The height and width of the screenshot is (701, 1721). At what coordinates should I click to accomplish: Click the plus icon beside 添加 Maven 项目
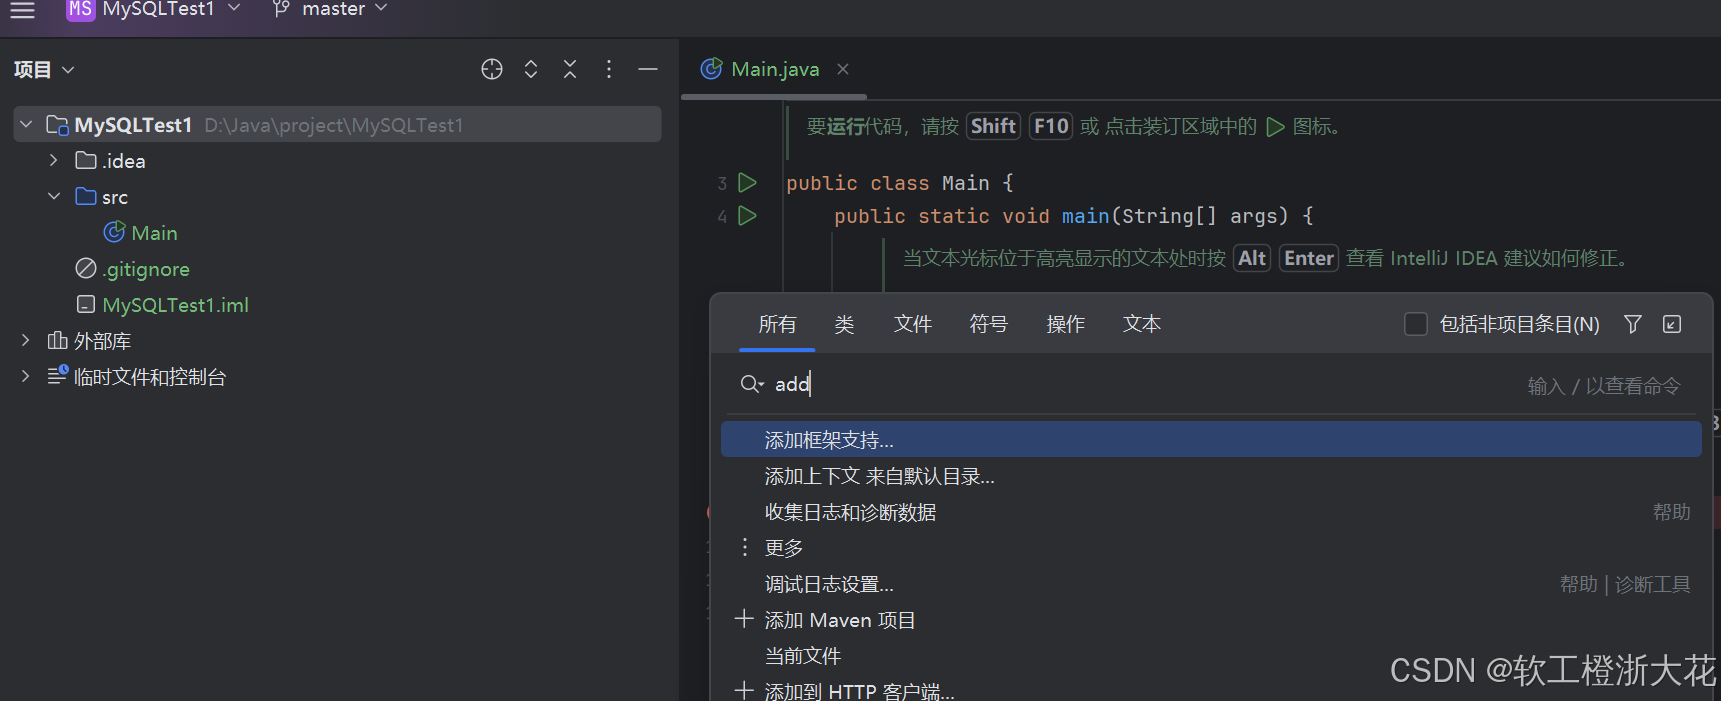pos(744,619)
